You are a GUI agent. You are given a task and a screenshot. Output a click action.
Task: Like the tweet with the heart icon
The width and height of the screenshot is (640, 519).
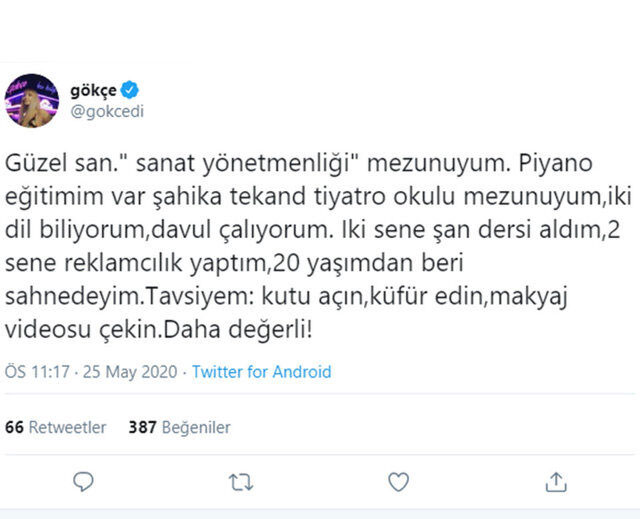pos(398,482)
